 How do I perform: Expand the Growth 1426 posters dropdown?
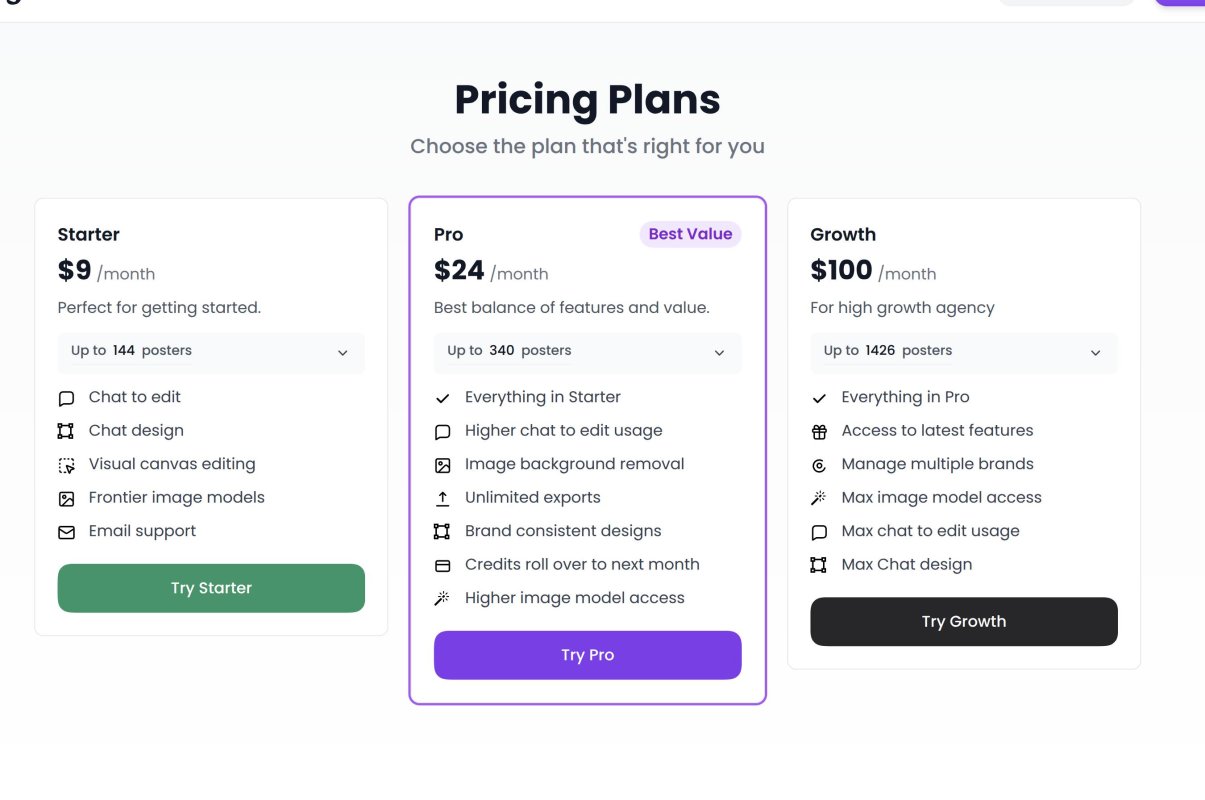963,352
